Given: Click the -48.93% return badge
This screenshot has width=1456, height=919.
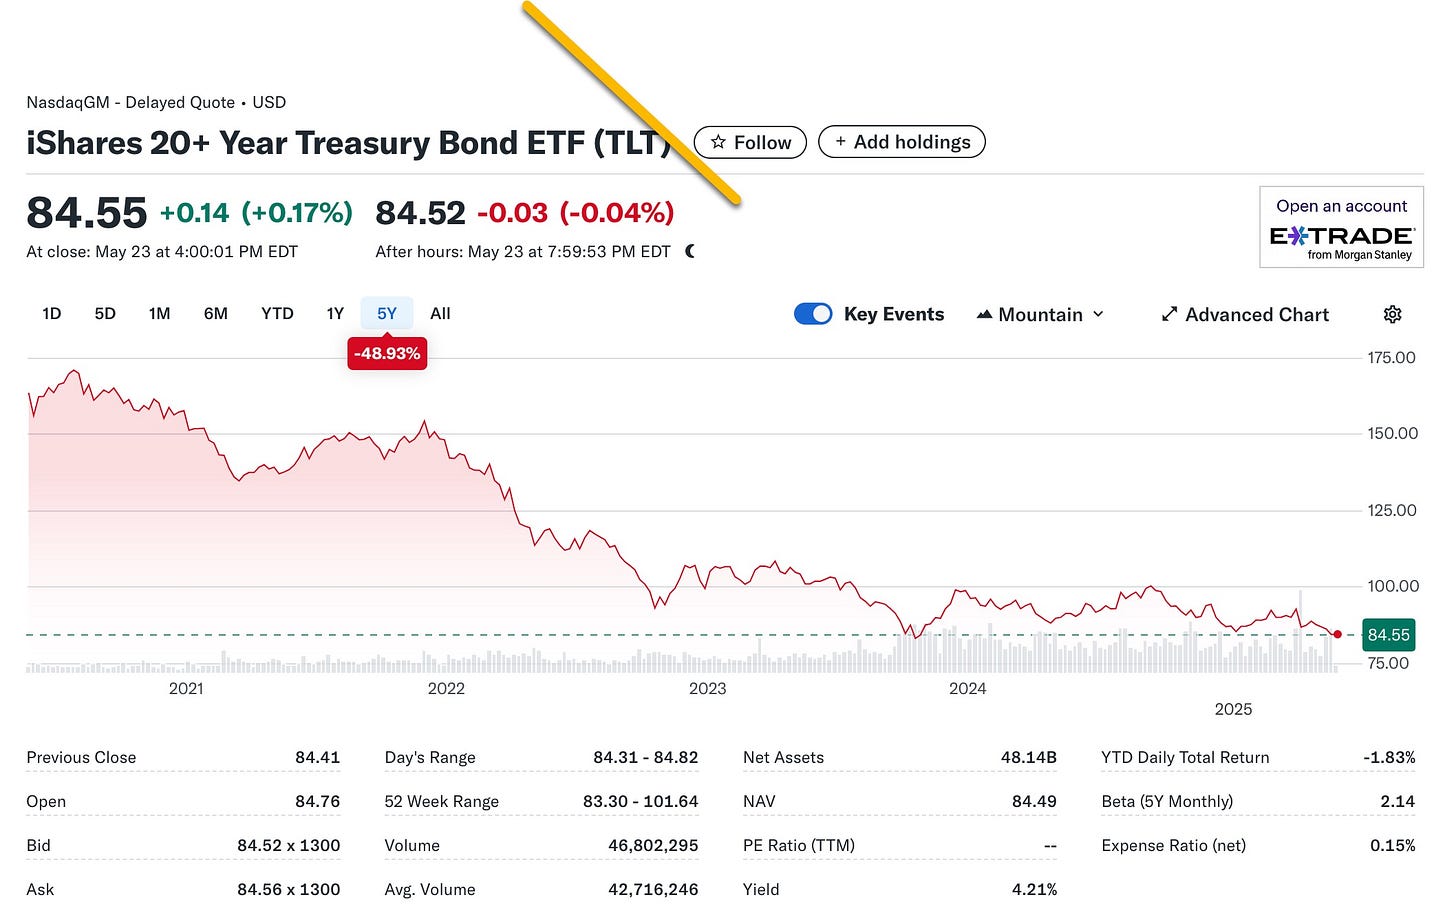Looking at the screenshot, I should coord(387,353).
